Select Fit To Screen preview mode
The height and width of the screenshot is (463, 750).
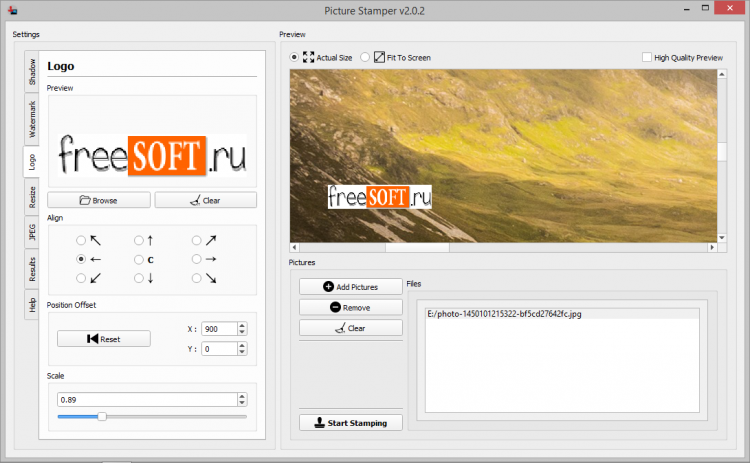(x=365, y=57)
